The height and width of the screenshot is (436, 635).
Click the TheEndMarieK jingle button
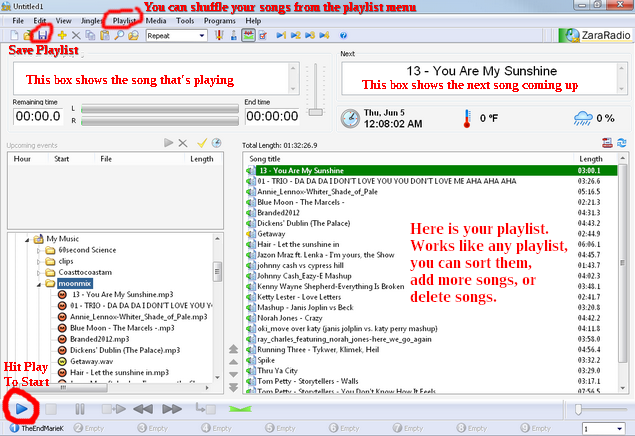click(37, 428)
